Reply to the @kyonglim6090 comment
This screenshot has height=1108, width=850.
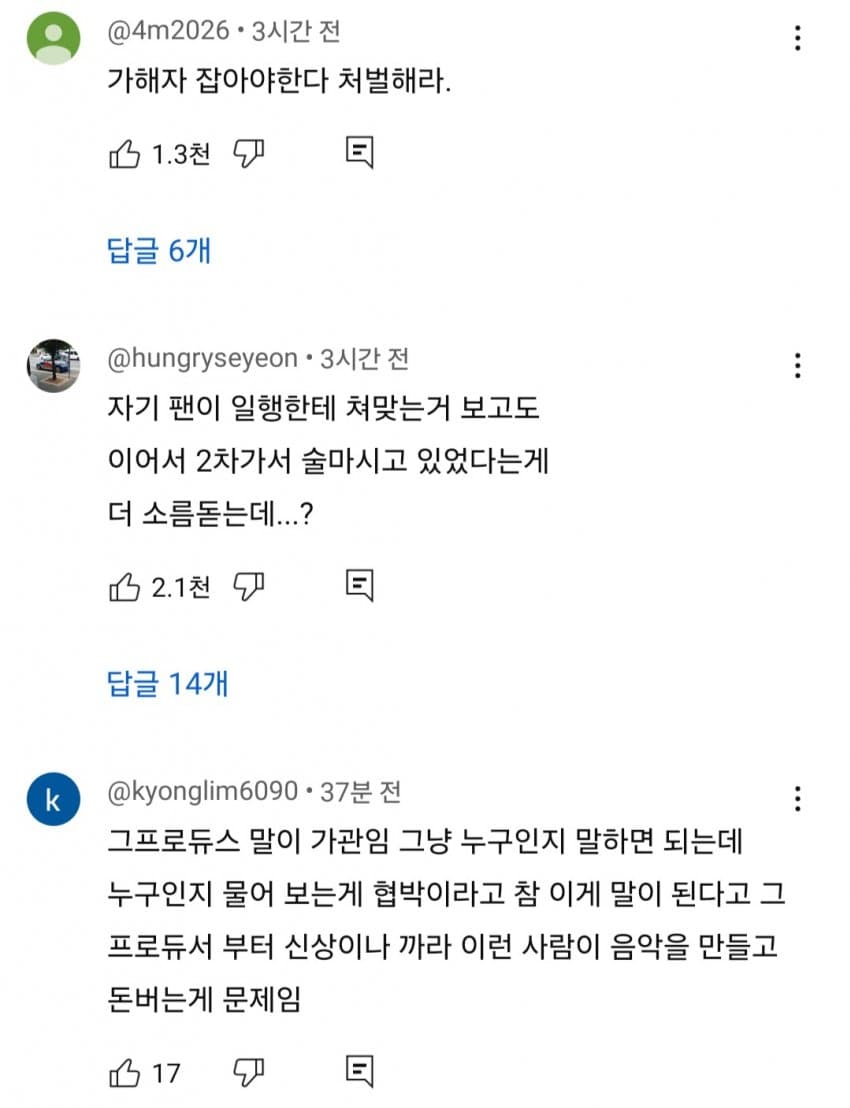pyautogui.click(x=360, y=1072)
